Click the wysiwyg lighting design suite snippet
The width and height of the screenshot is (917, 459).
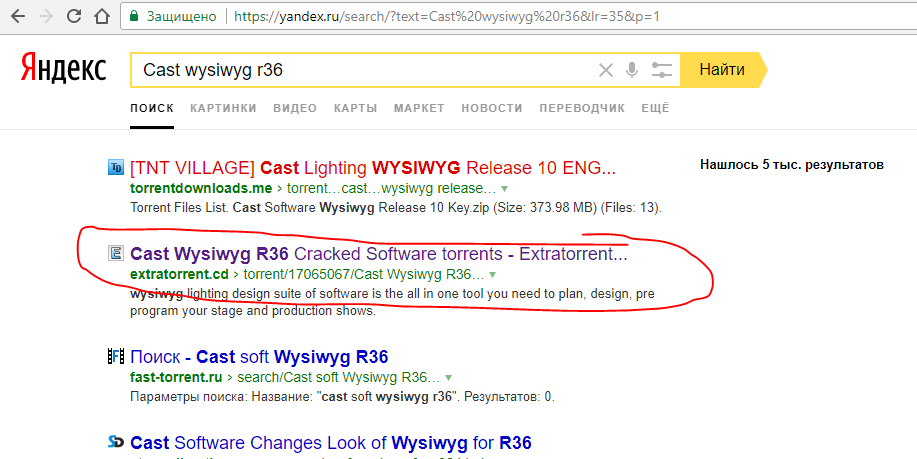tap(392, 302)
